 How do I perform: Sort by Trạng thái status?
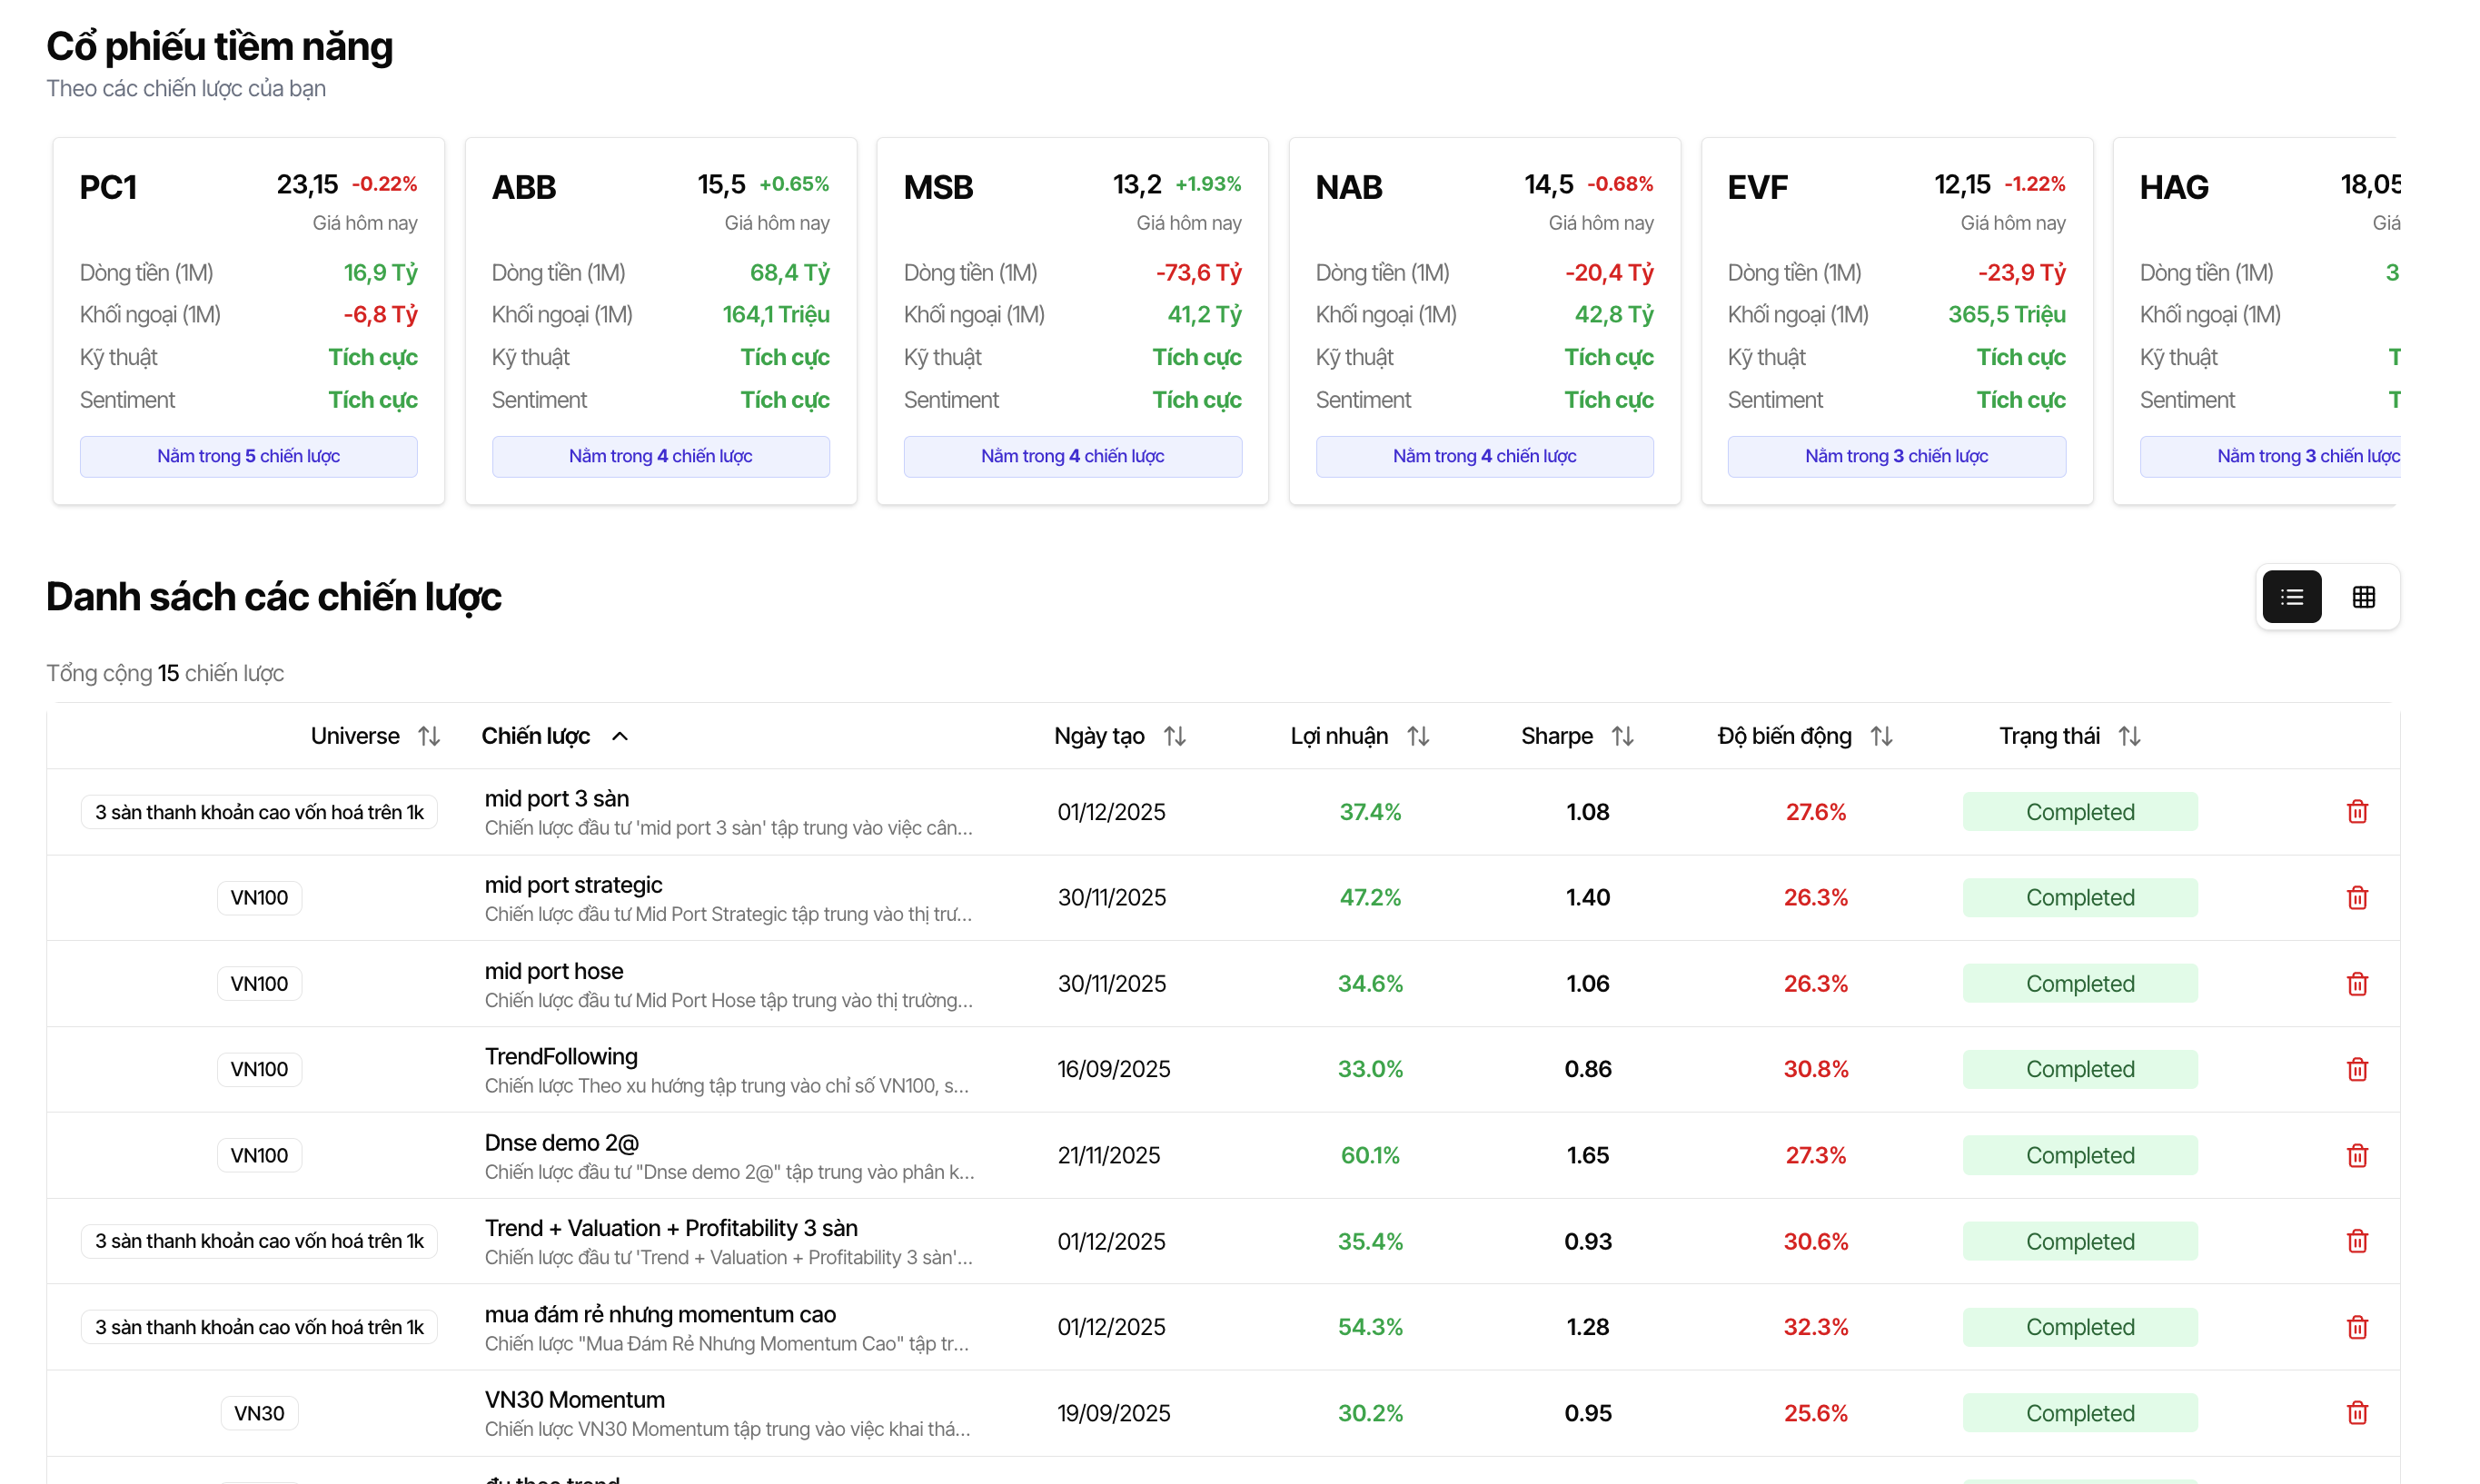coord(2129,736)
